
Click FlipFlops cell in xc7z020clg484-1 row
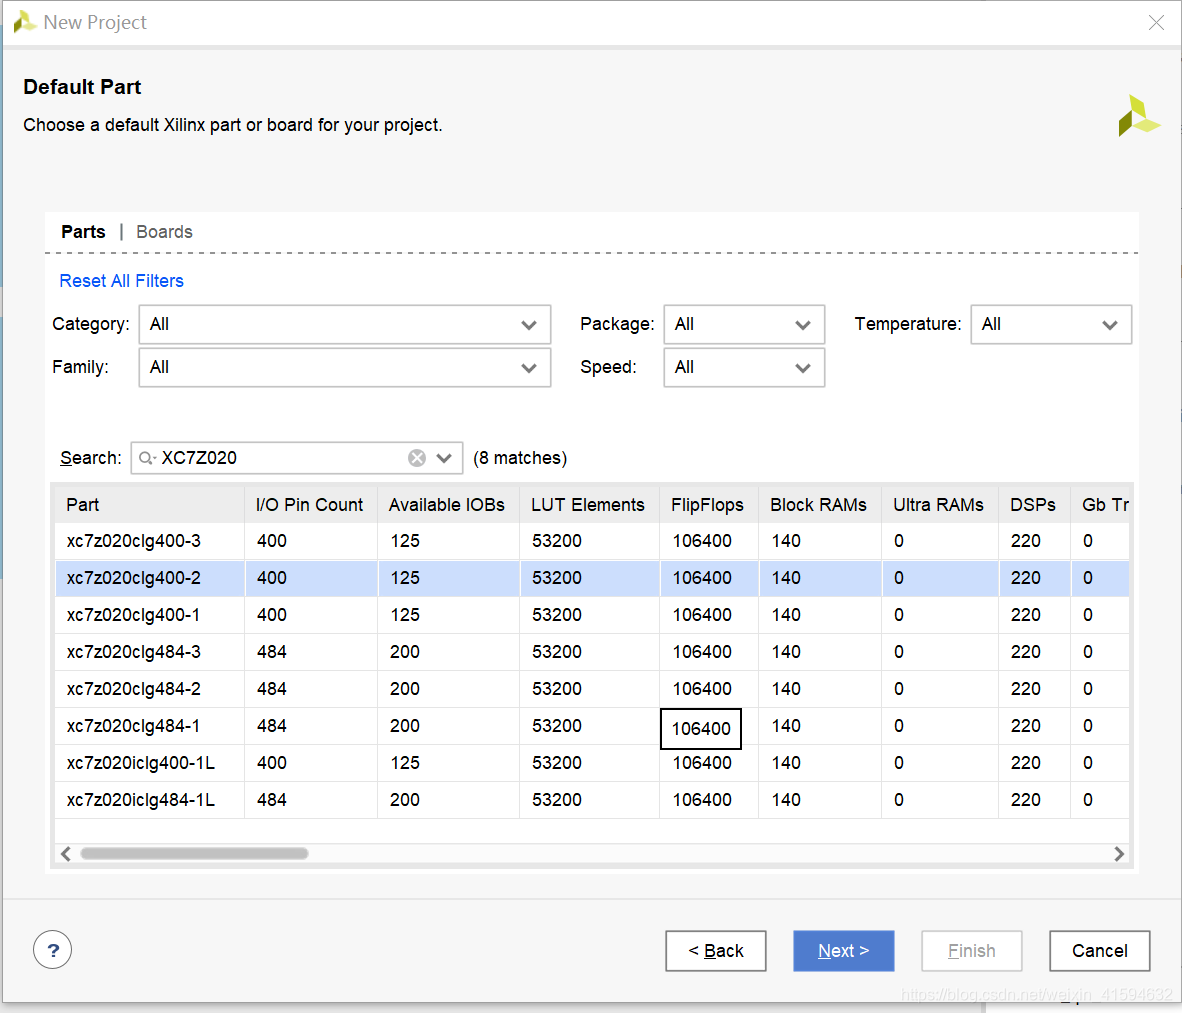pos(701,729)
